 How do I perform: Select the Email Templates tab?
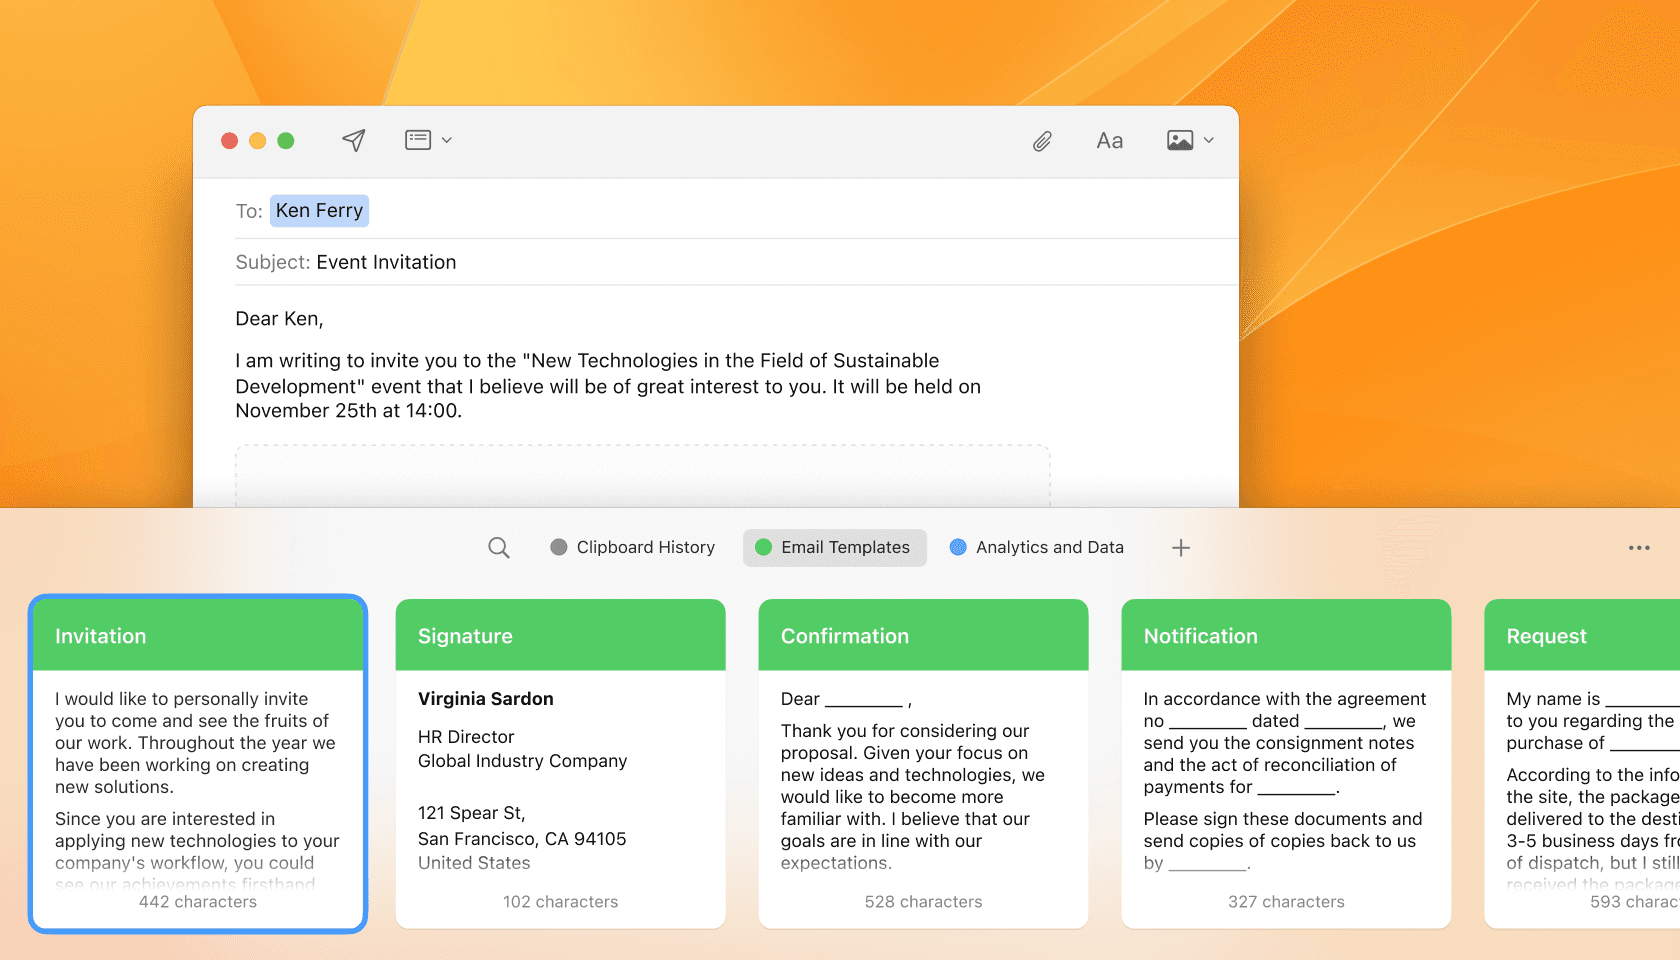click(x=834, y=548)
